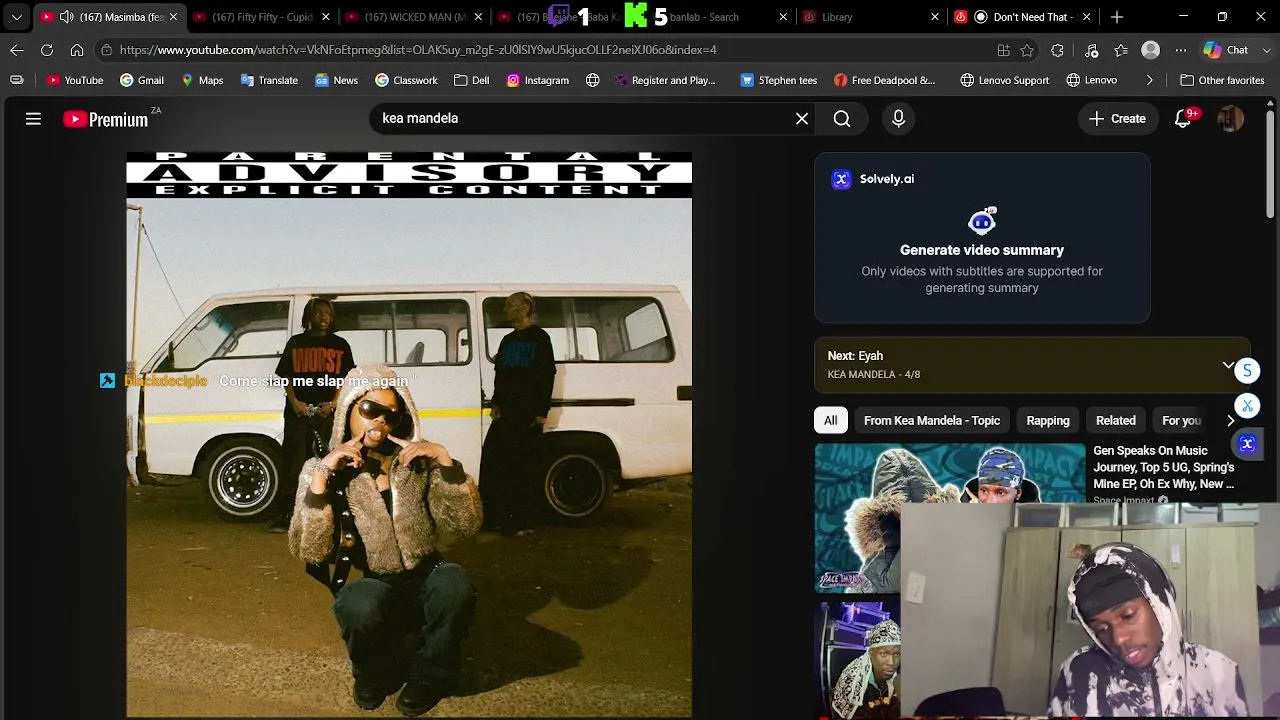Viewport: 1280px width, 720px height.
Task: Click the floating 'S' extension icon
Action: (x=1247, y=371)
